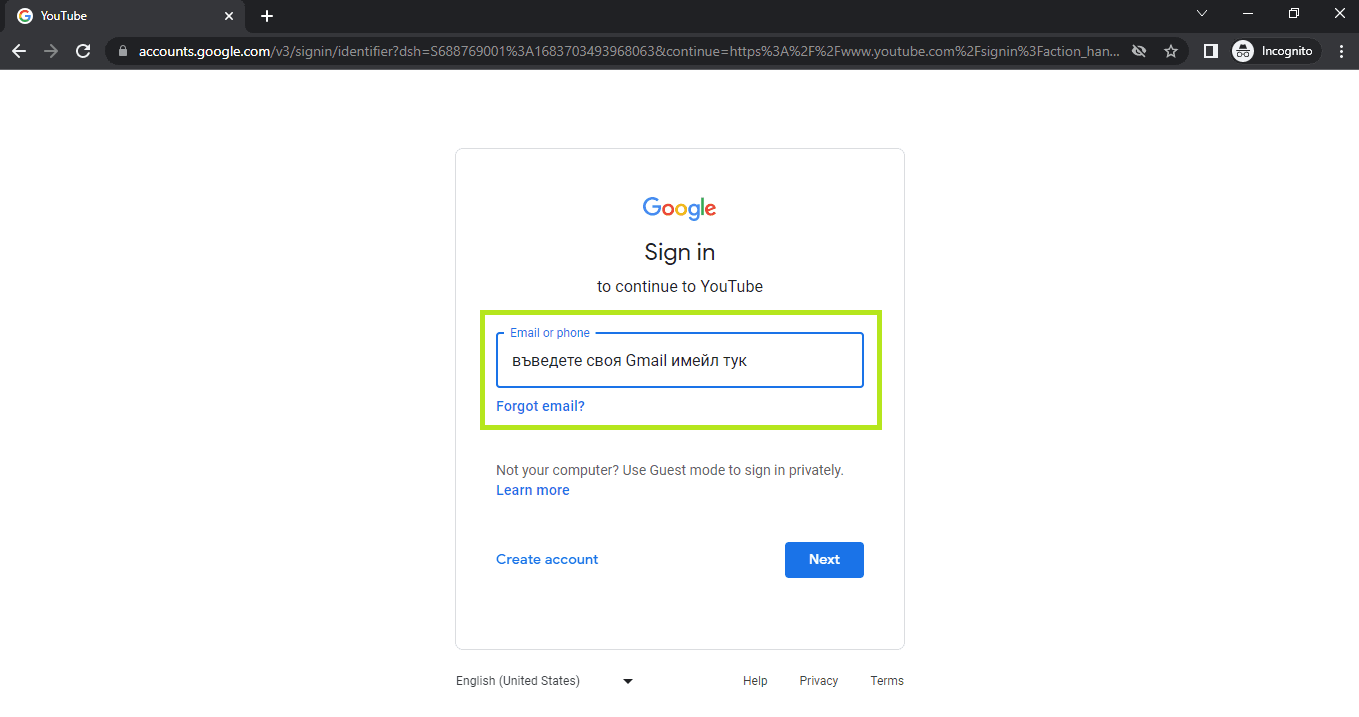
Task: Reload the current page
Action: [x=83, y=51]
